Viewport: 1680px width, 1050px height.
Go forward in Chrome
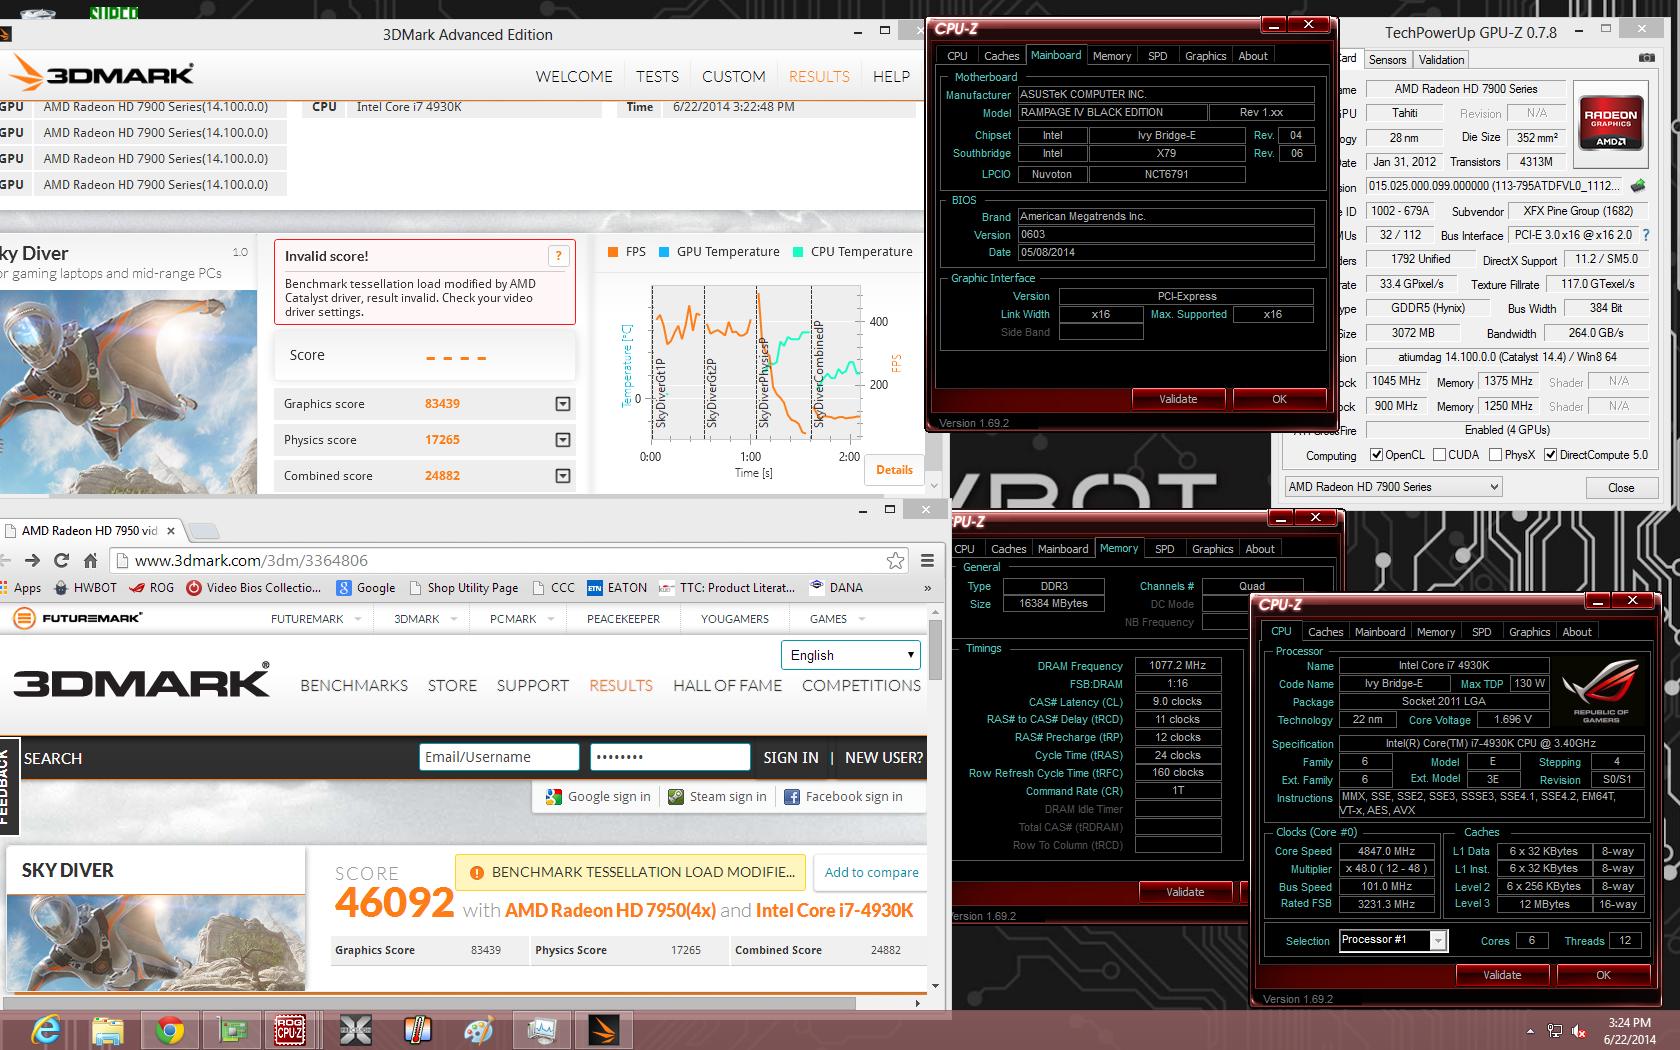coord(33,560)
